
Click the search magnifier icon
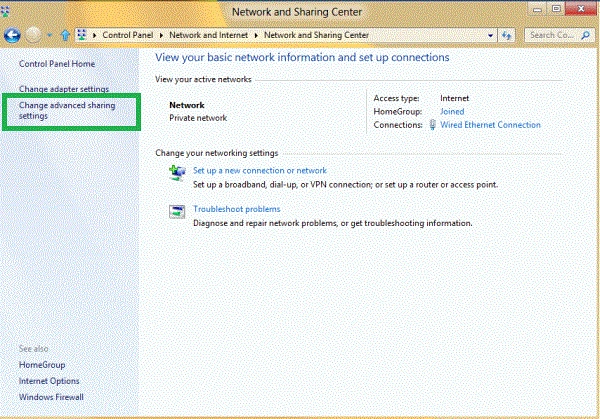(x=585, y=36)
